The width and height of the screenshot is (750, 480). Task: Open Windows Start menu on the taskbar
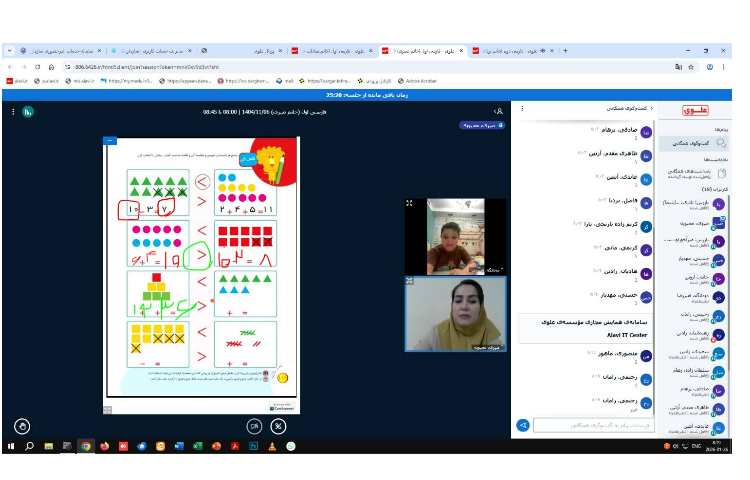pos(11,446)
